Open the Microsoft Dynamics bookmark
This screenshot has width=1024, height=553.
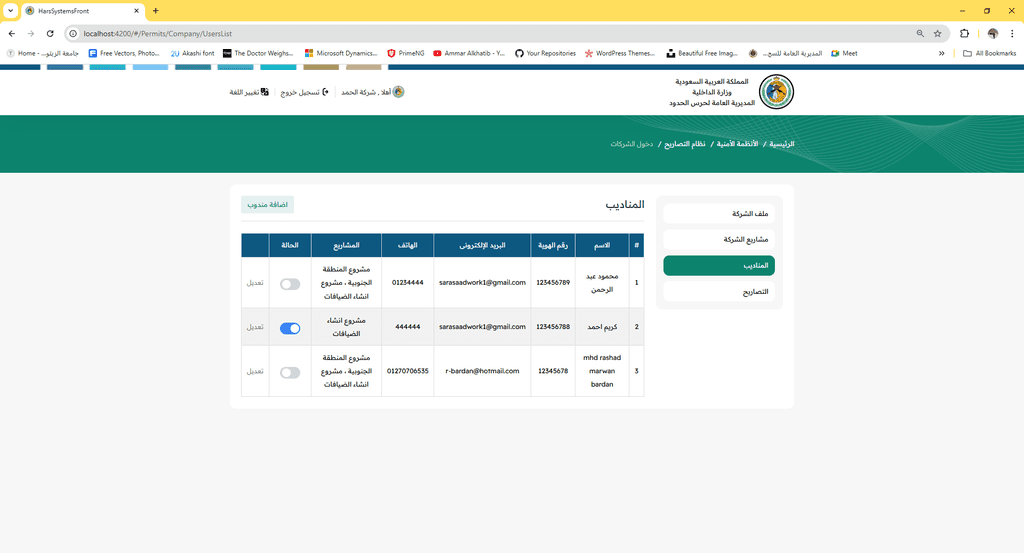[x=341, y=54]
